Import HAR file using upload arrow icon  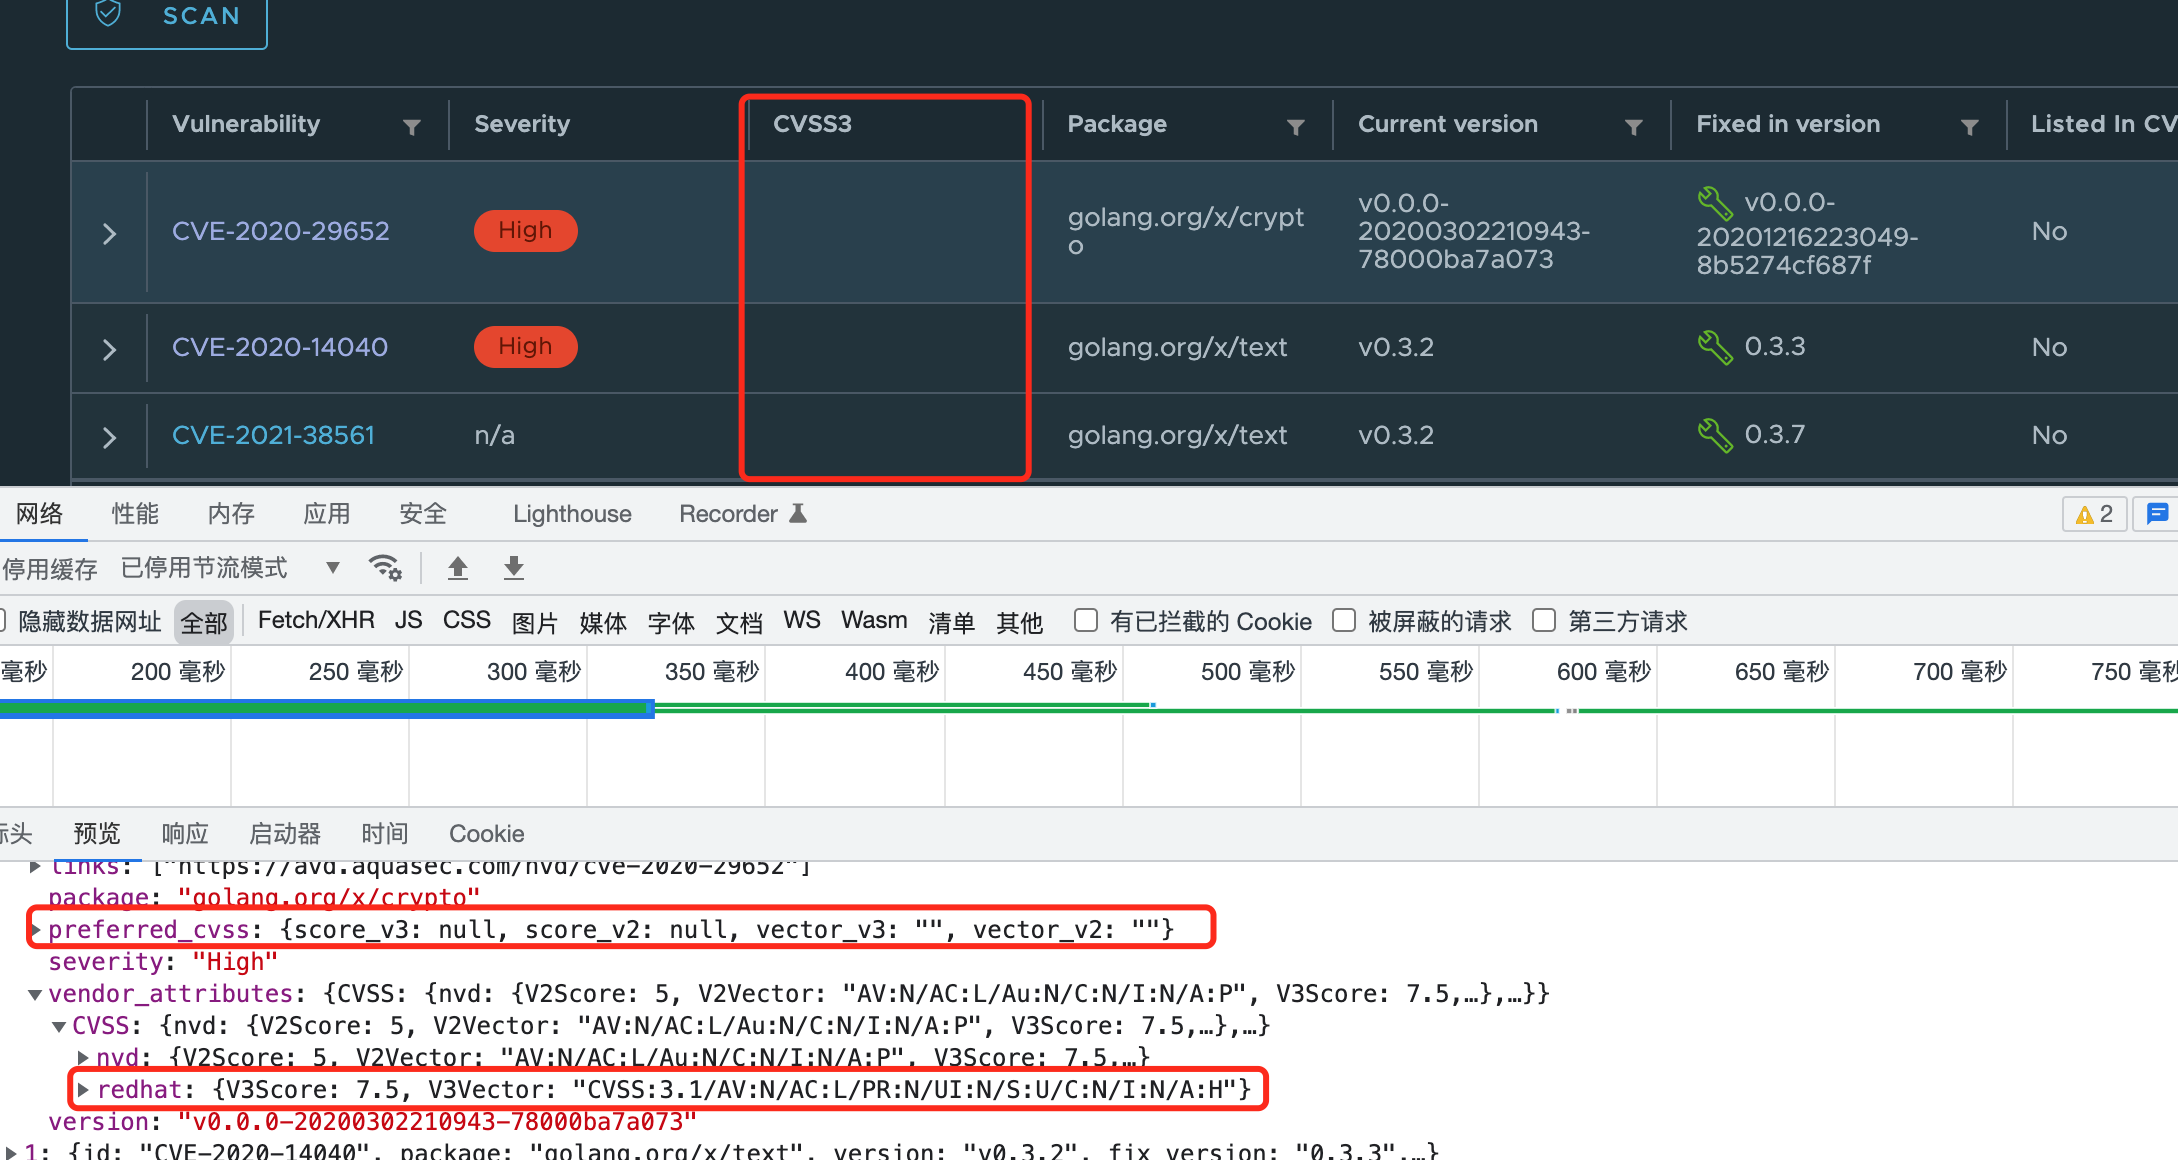click(x=457, y=567)
